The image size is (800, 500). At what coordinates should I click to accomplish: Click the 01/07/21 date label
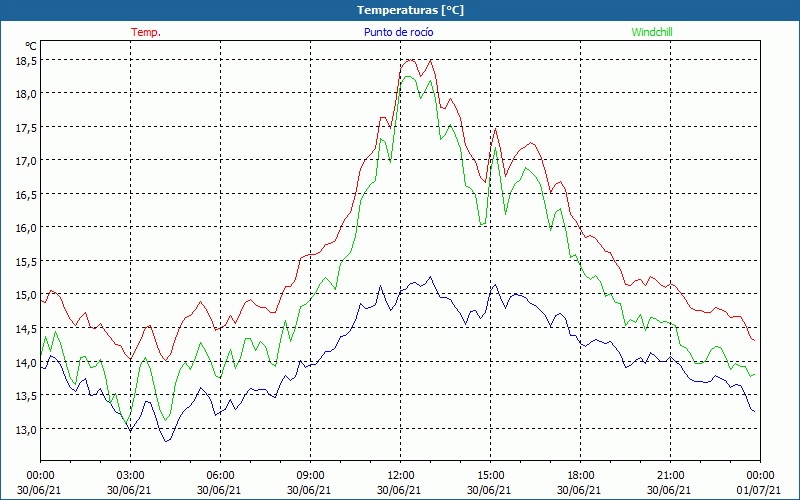coord(759,490)
